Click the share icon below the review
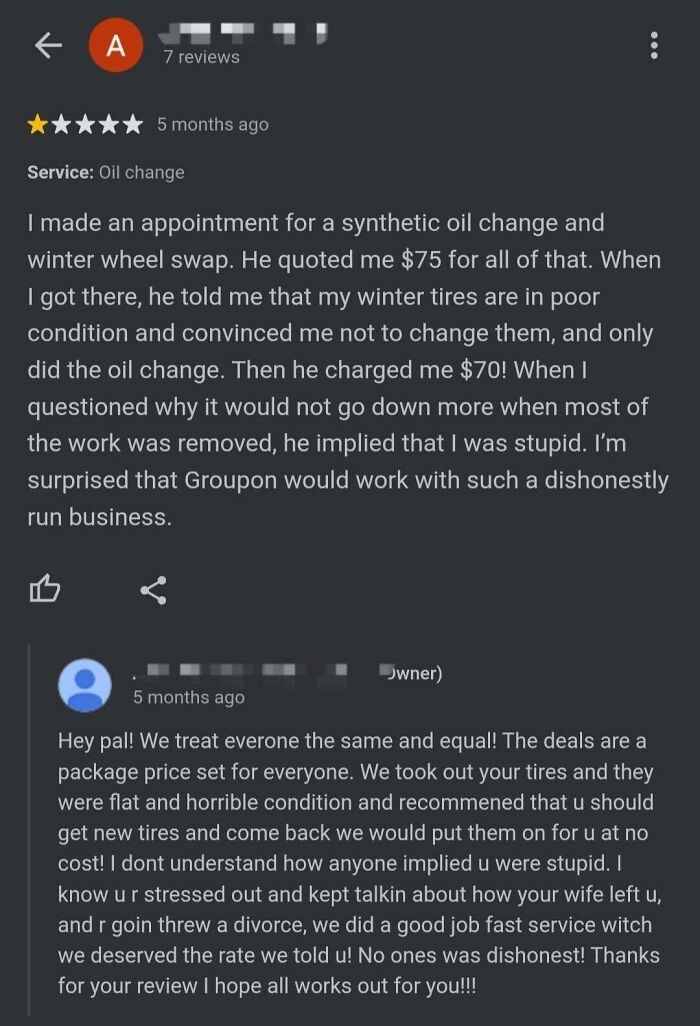700x1026 pixels. tap(152, 590)
